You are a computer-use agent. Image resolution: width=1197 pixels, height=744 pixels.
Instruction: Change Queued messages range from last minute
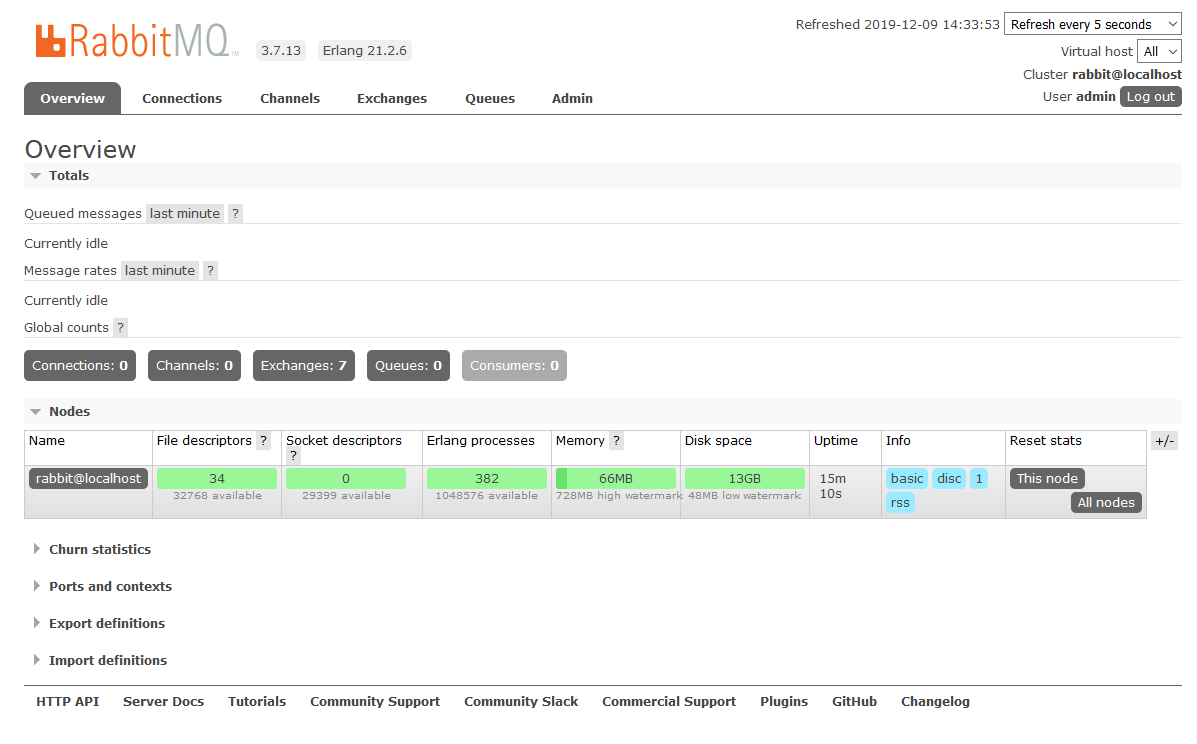coord(185,214)
